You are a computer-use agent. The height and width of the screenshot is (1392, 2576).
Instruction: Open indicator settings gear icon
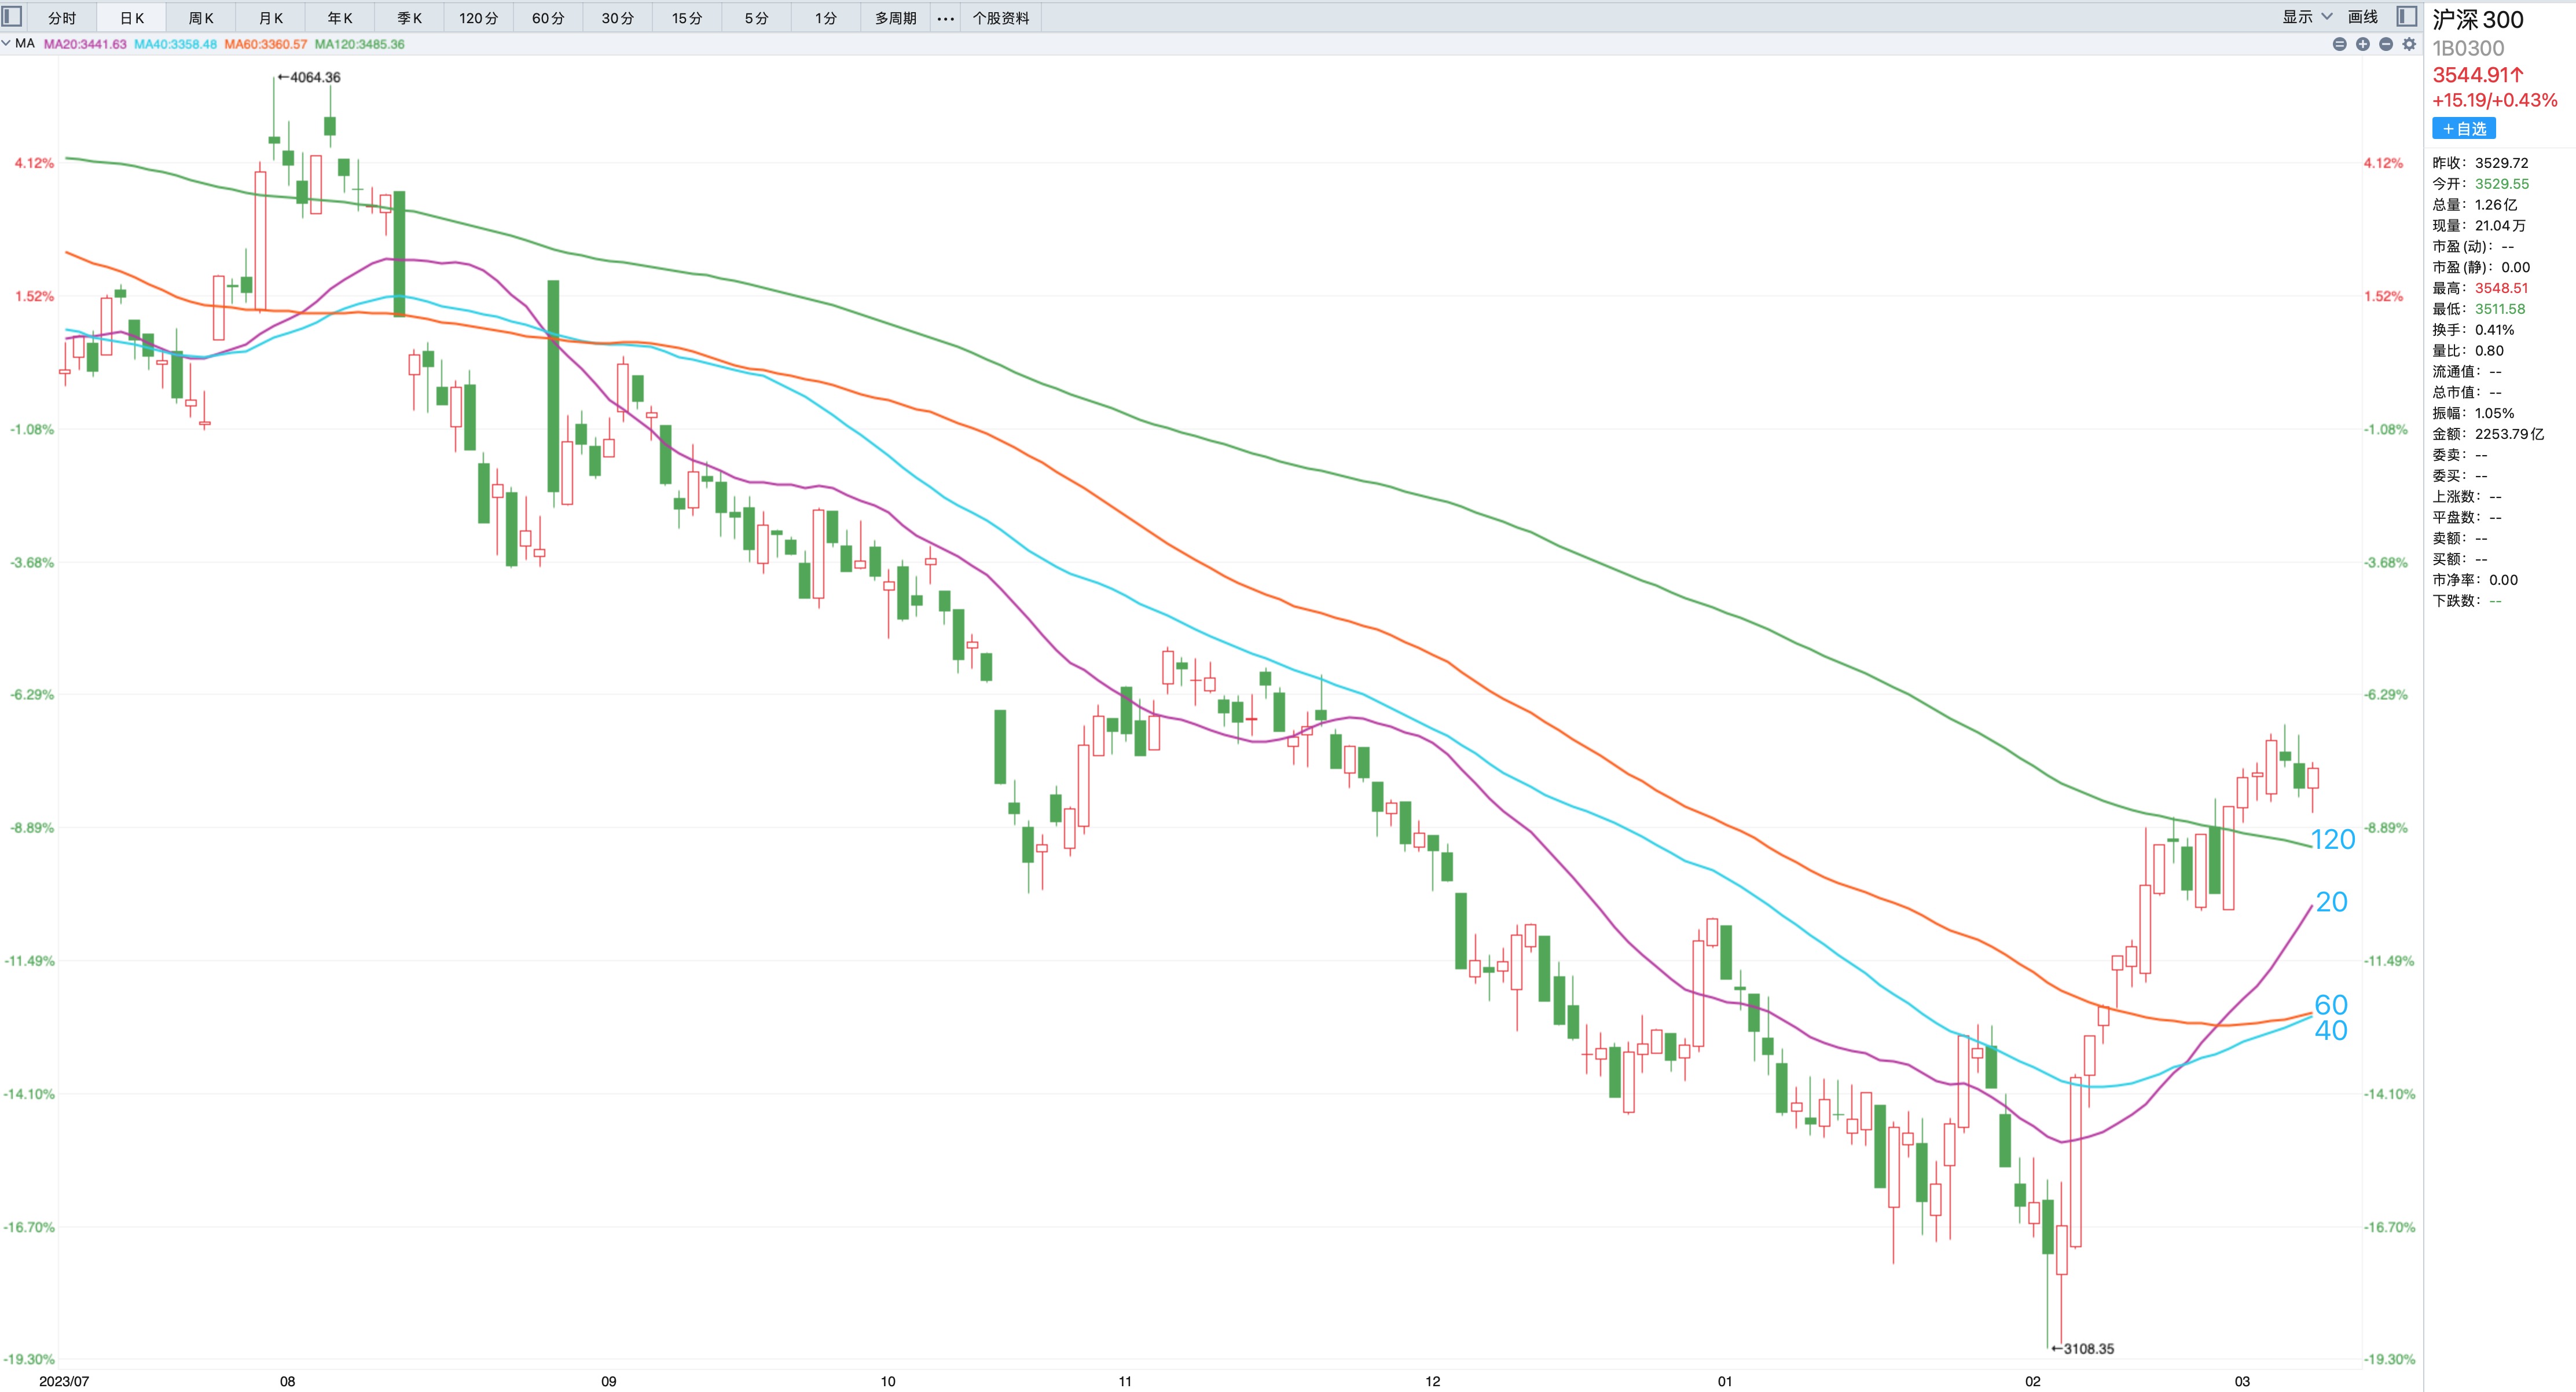(x=2409, y=44)
